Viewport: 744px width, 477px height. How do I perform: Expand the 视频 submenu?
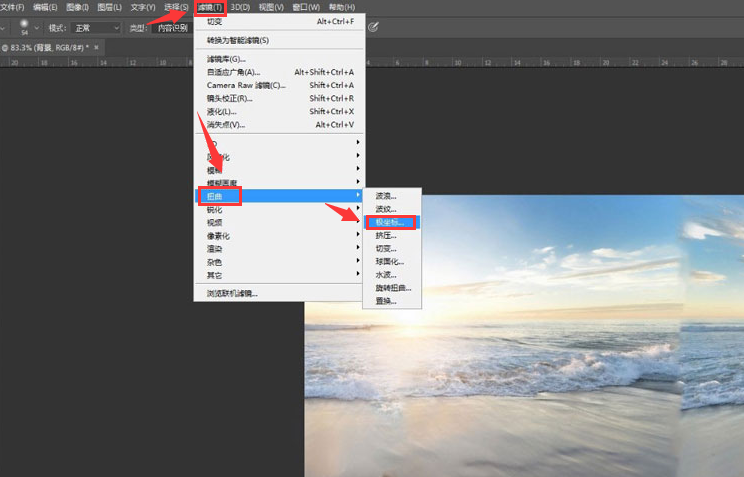[279, 222]
